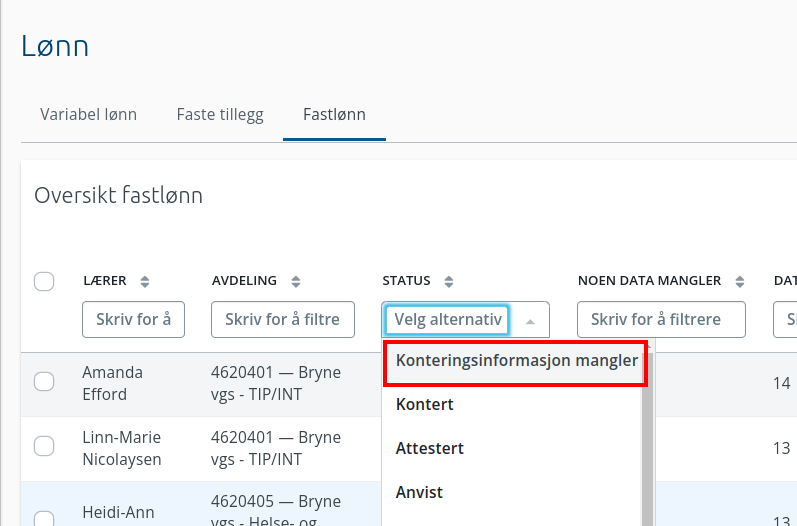This screenshot has width=797, height=526.
Task: Select Anvist status option
Action: (x=419, y=492)
